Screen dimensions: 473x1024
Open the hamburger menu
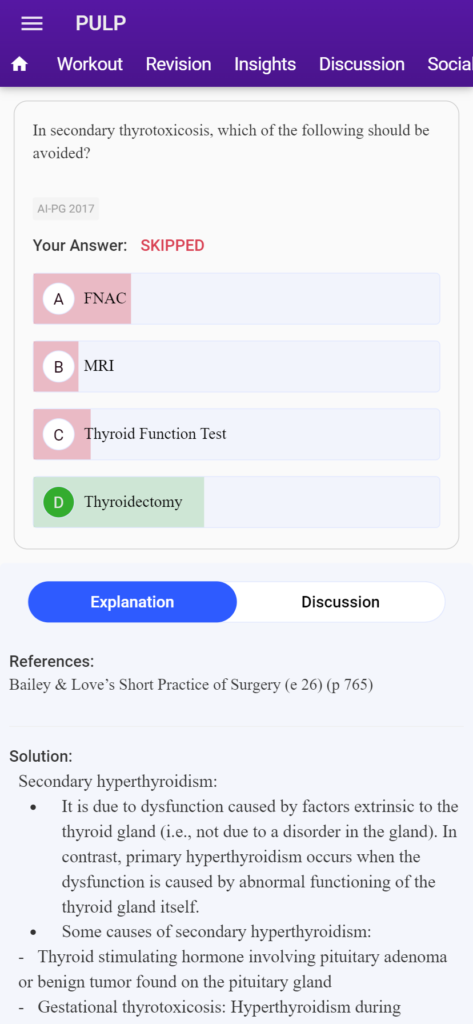tap(31, 24)
